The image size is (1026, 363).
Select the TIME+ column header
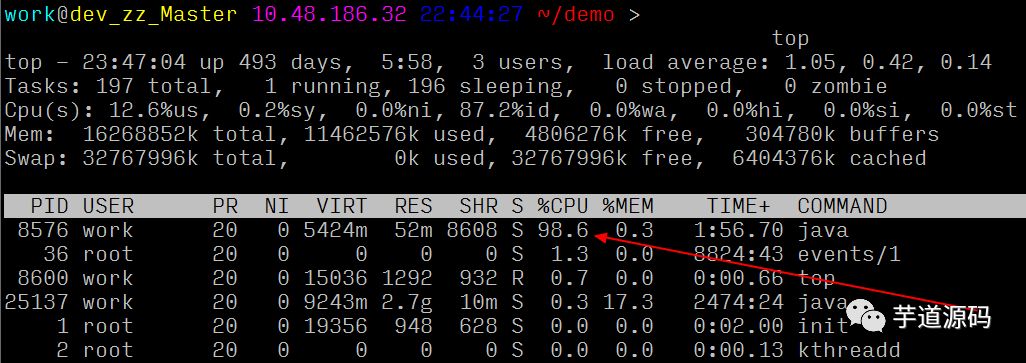pos(738,206)
